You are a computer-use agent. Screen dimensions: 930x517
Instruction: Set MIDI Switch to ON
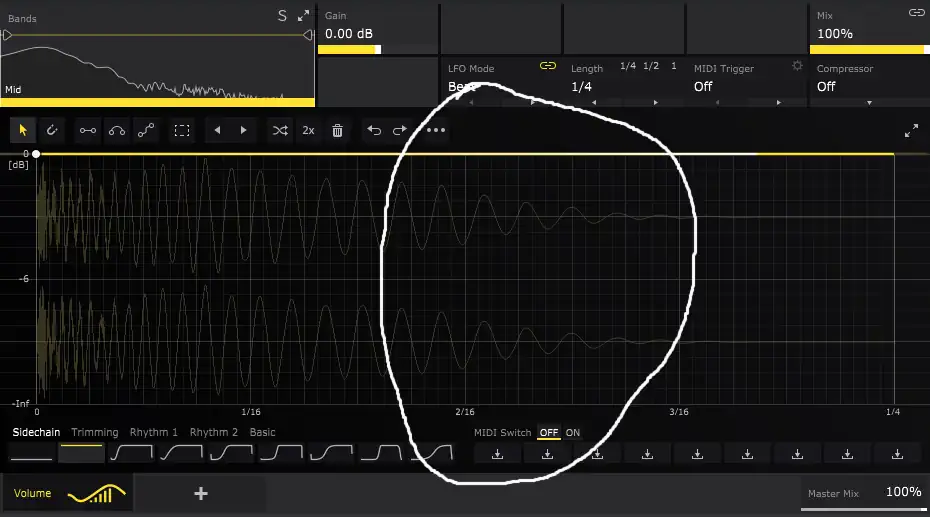pos(572,433)
